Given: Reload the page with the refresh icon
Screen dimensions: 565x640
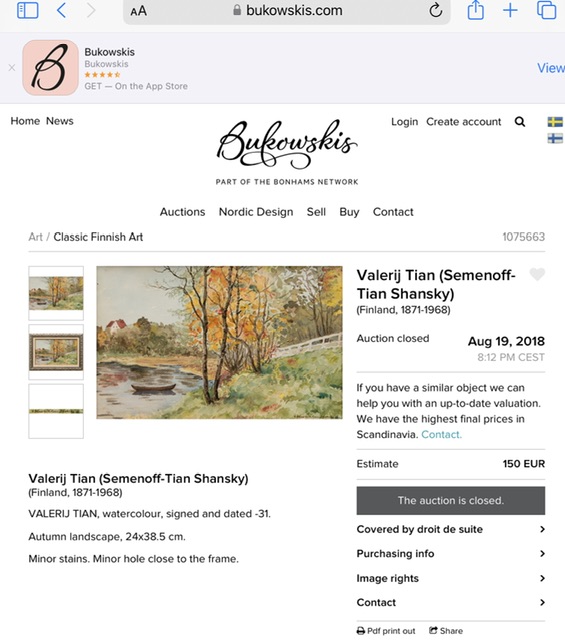Looking at the screenshot, I should click(436, 10).
